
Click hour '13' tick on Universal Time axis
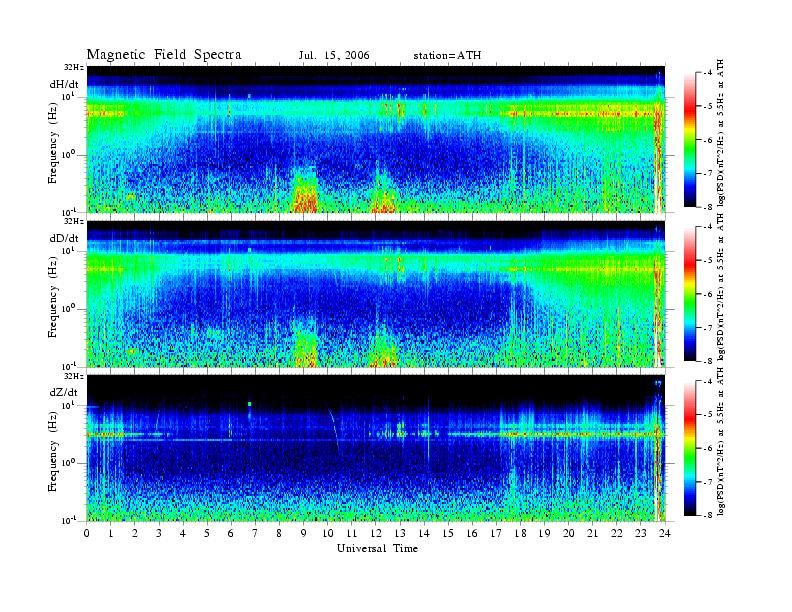tap(400, 533)
